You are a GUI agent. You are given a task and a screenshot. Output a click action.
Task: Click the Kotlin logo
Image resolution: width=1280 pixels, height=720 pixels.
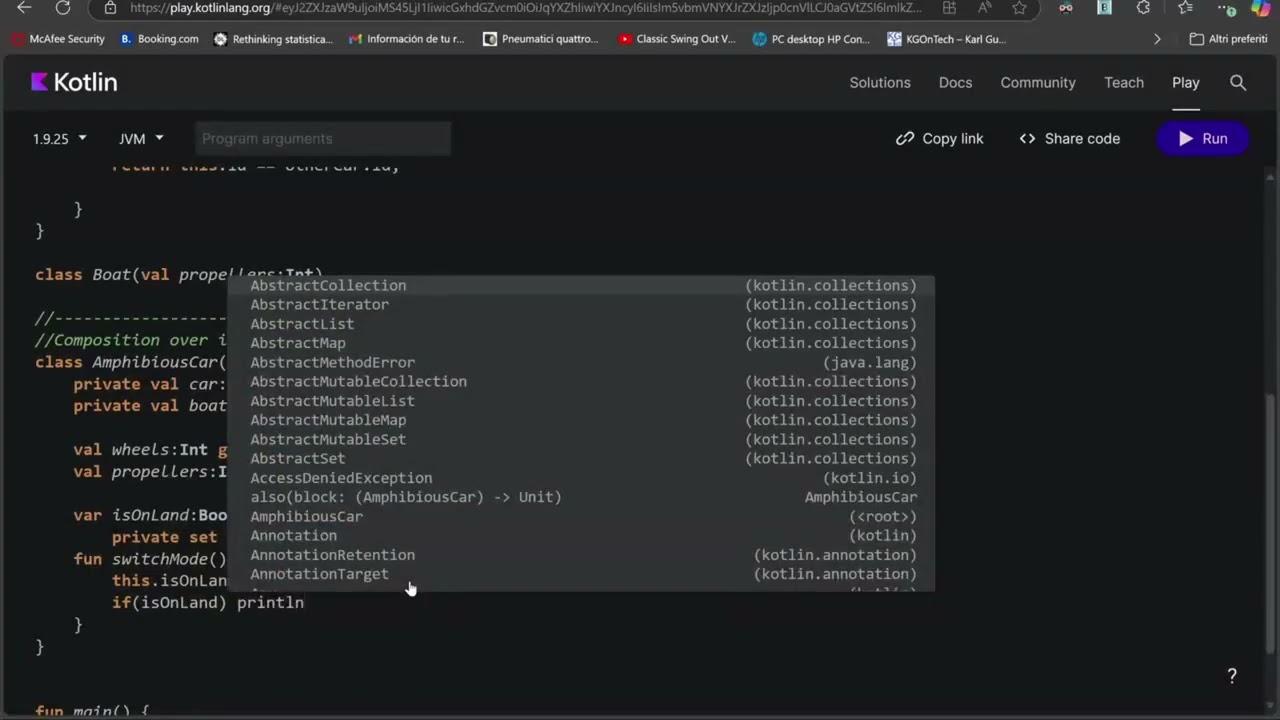coord(74,83)
